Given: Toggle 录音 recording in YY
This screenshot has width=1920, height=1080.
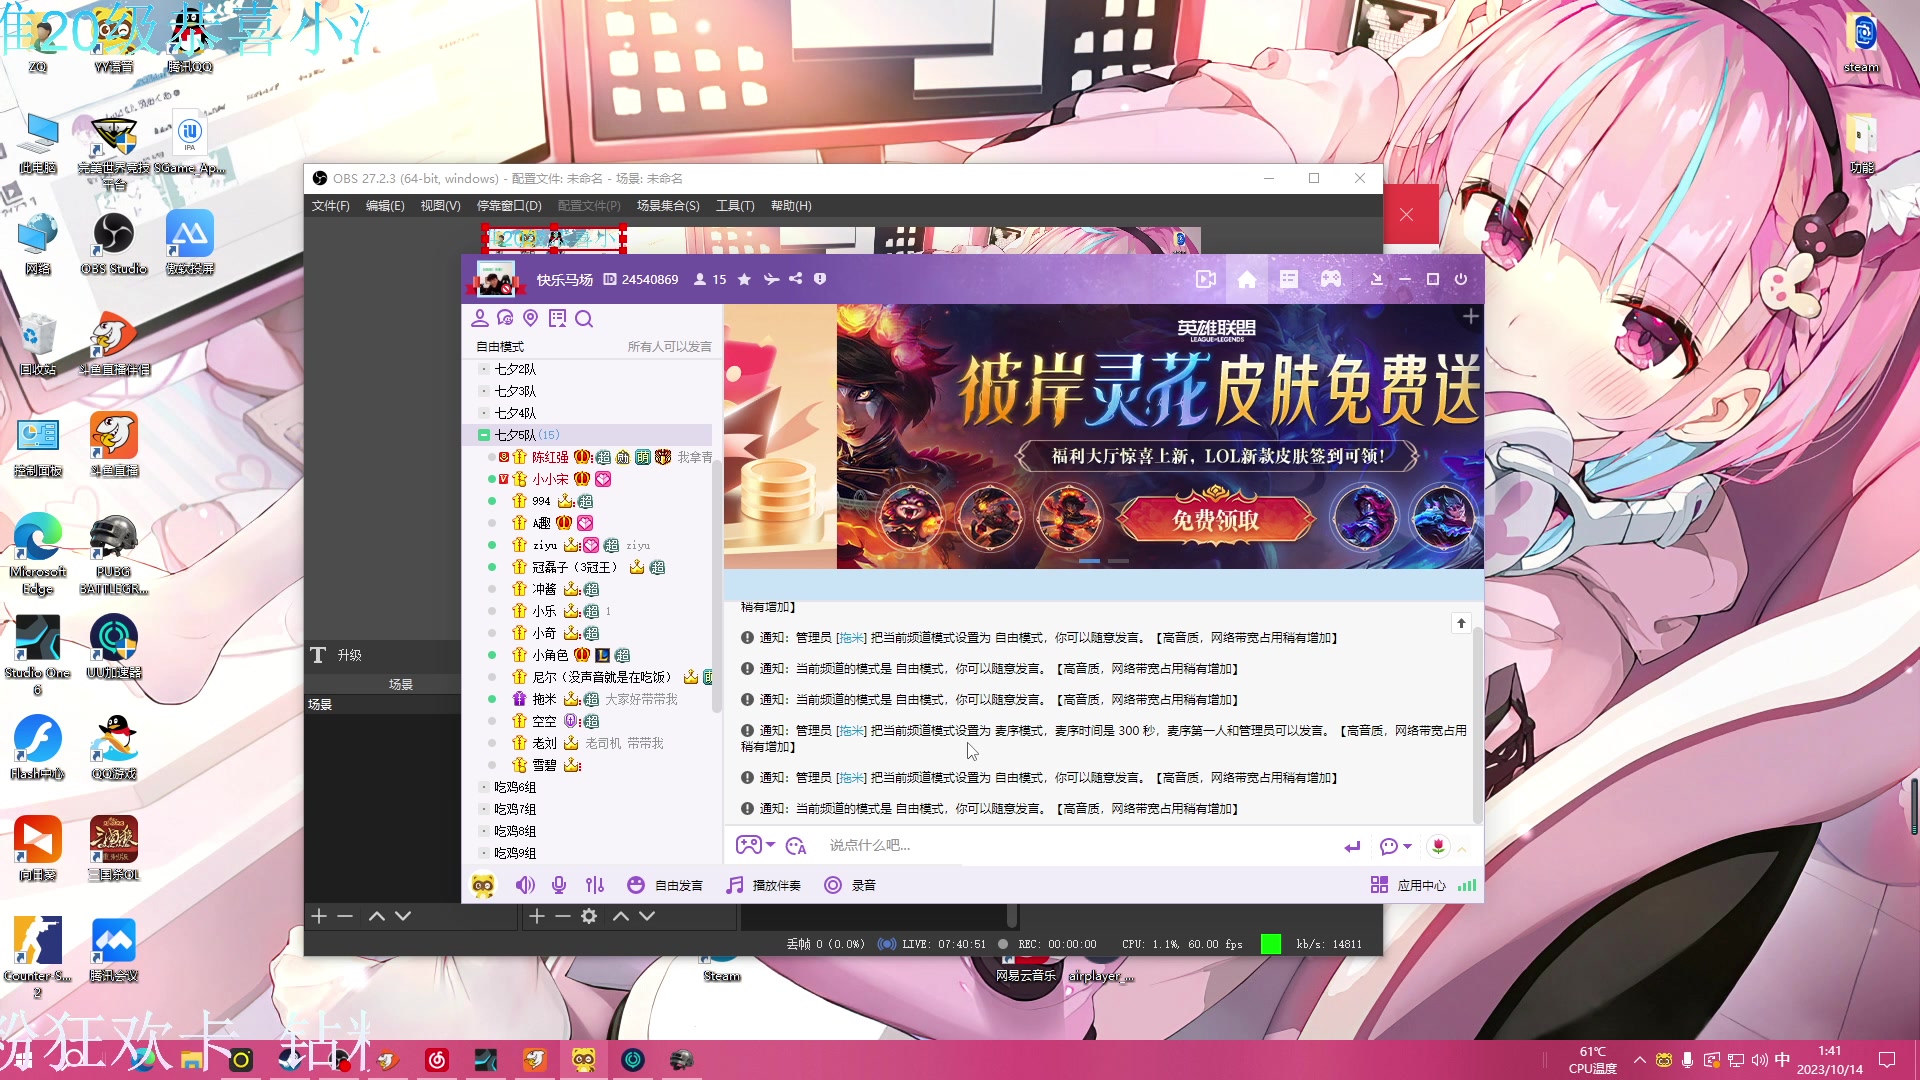Looking at the screenshot, I should [850, 885].
